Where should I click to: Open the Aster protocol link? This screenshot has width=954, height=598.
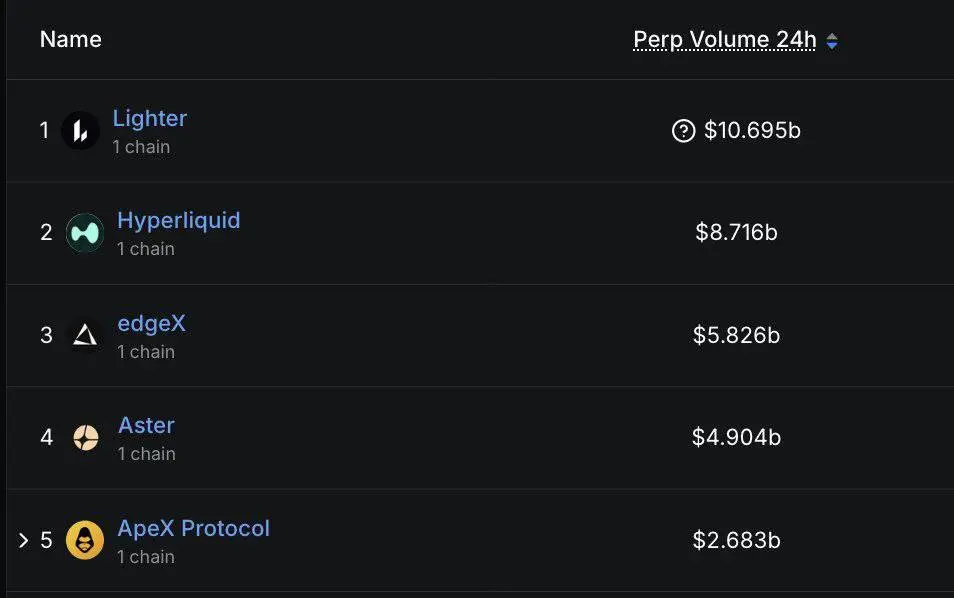click(146, 425)
